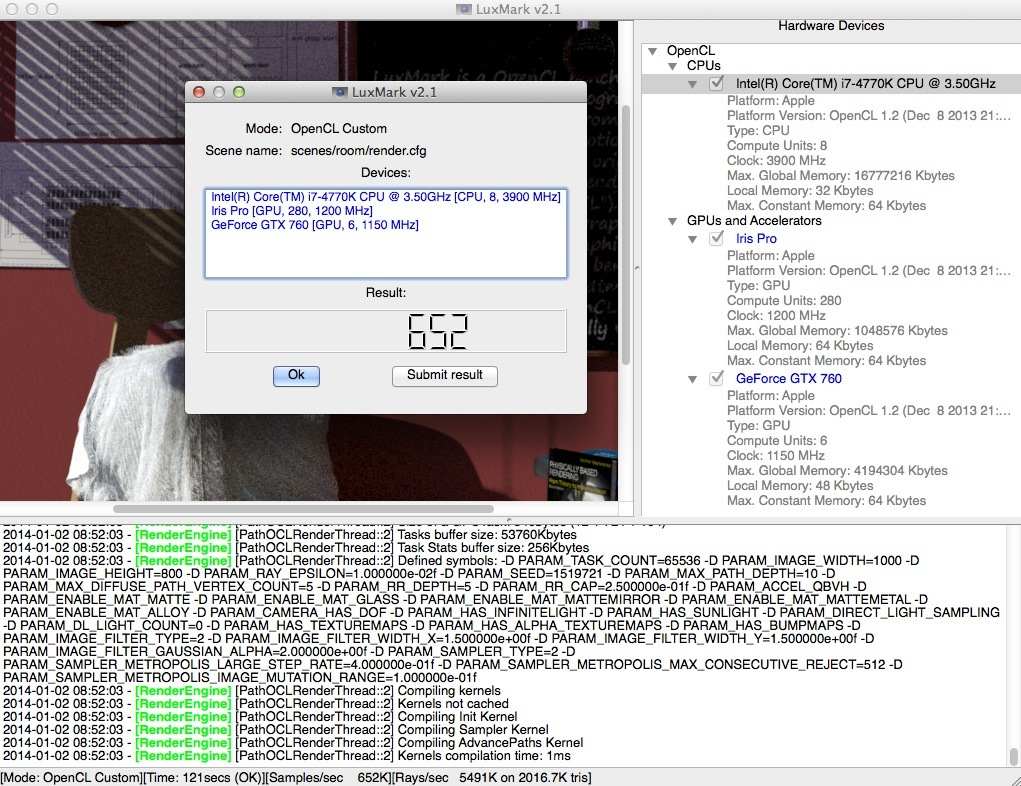Click 'Max. Global Memory: 1048576 Kbytes' row
This screenshot has height=786, width=1021.
[837, 331]
